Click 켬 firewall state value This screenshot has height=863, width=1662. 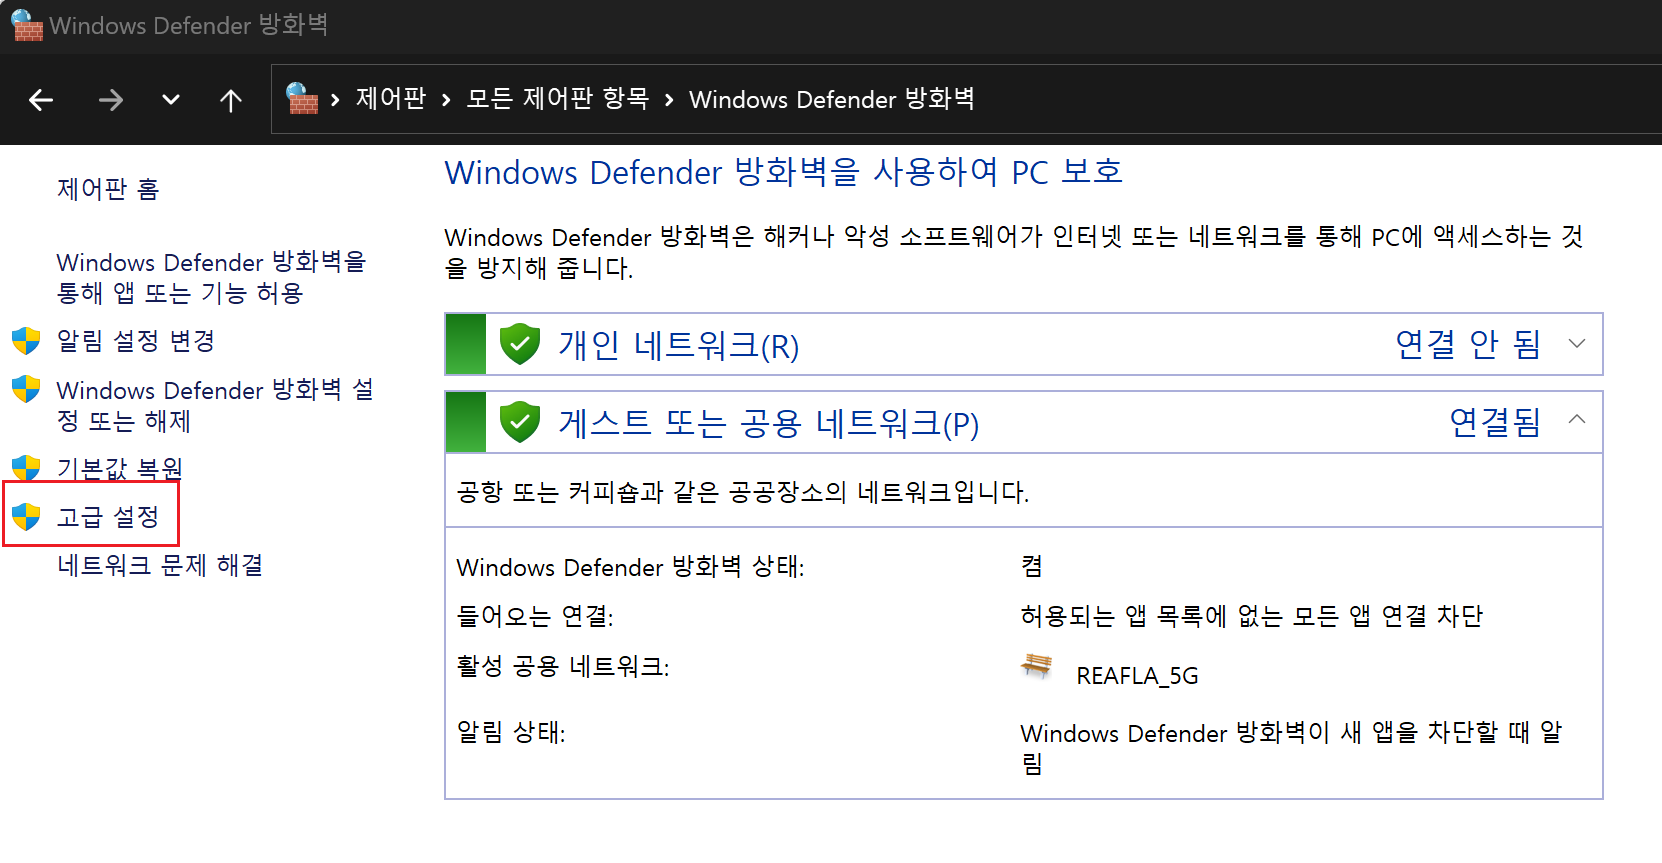(x=1032, y=567)
